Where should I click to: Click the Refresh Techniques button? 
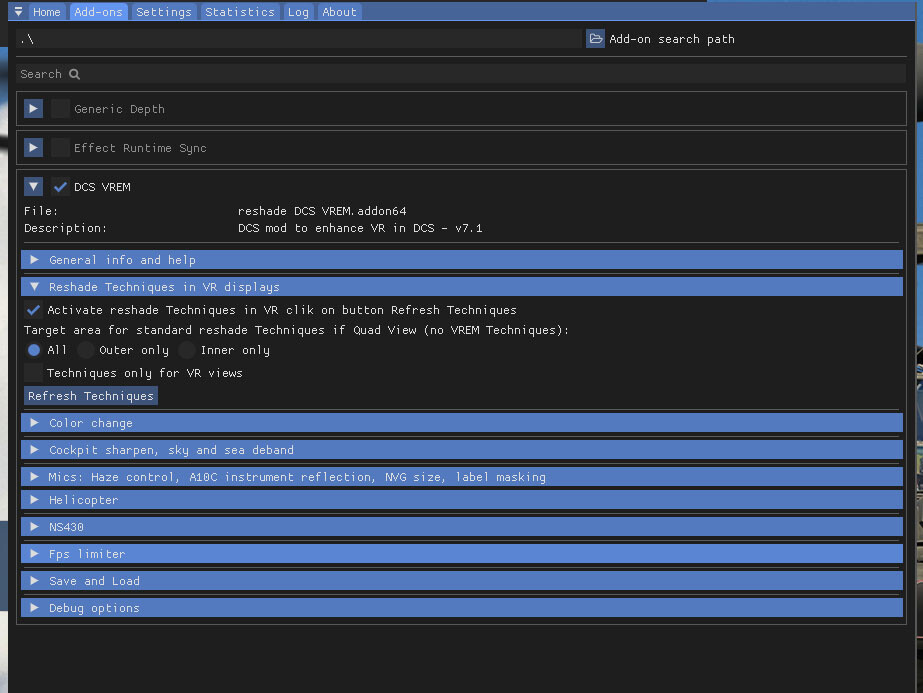tap(91, 396)
